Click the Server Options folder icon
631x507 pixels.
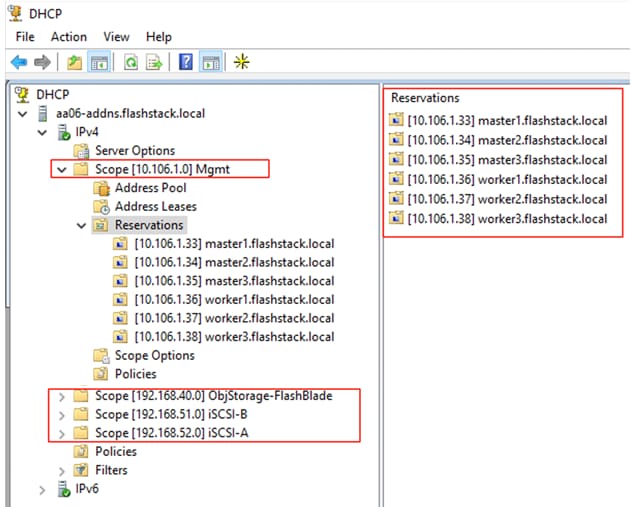tap(81, 151)
